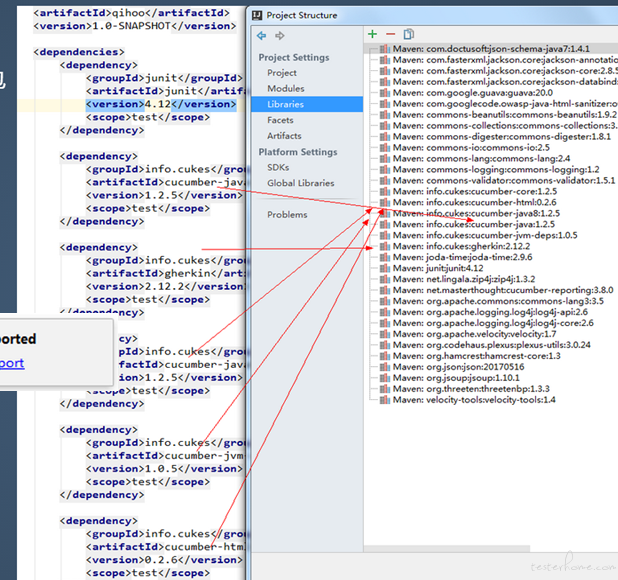
Task: Click the forward navigation arrow in Project Structure
Action: [x=280, y=36]
